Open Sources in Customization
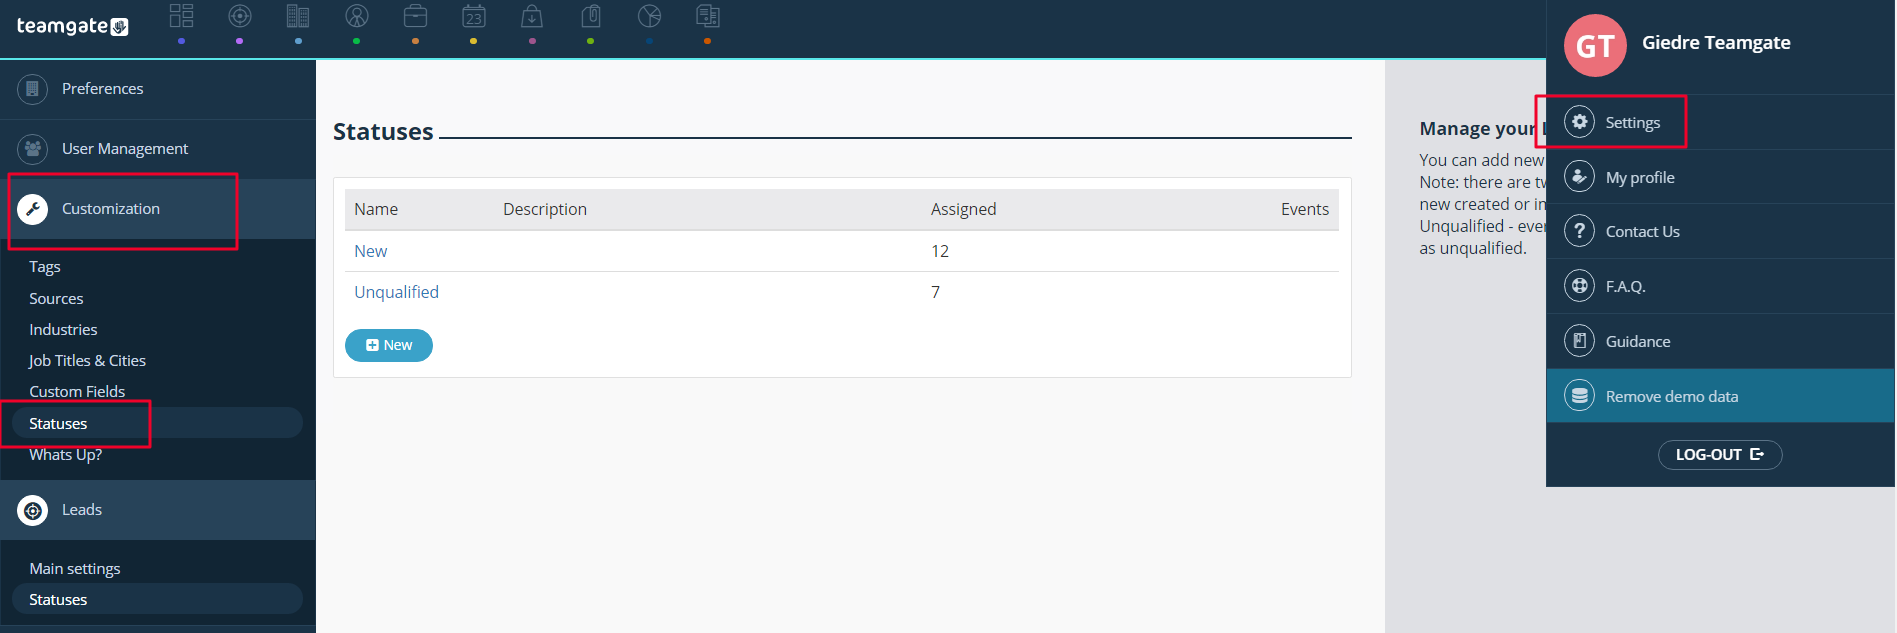This screenshot has height=633, width=1897. coord(56,298)
